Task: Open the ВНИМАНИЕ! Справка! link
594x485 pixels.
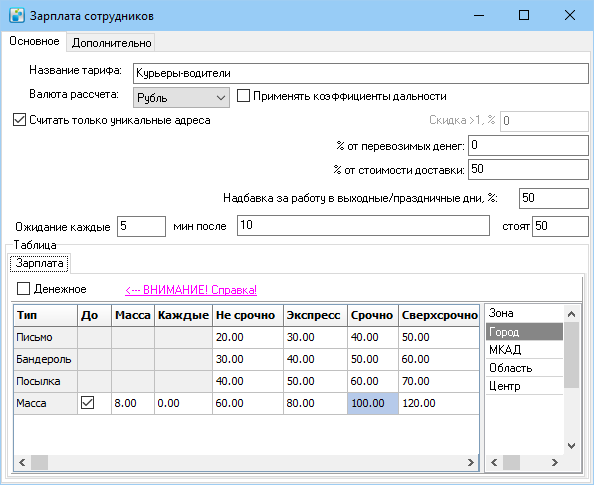Action: 191,290
